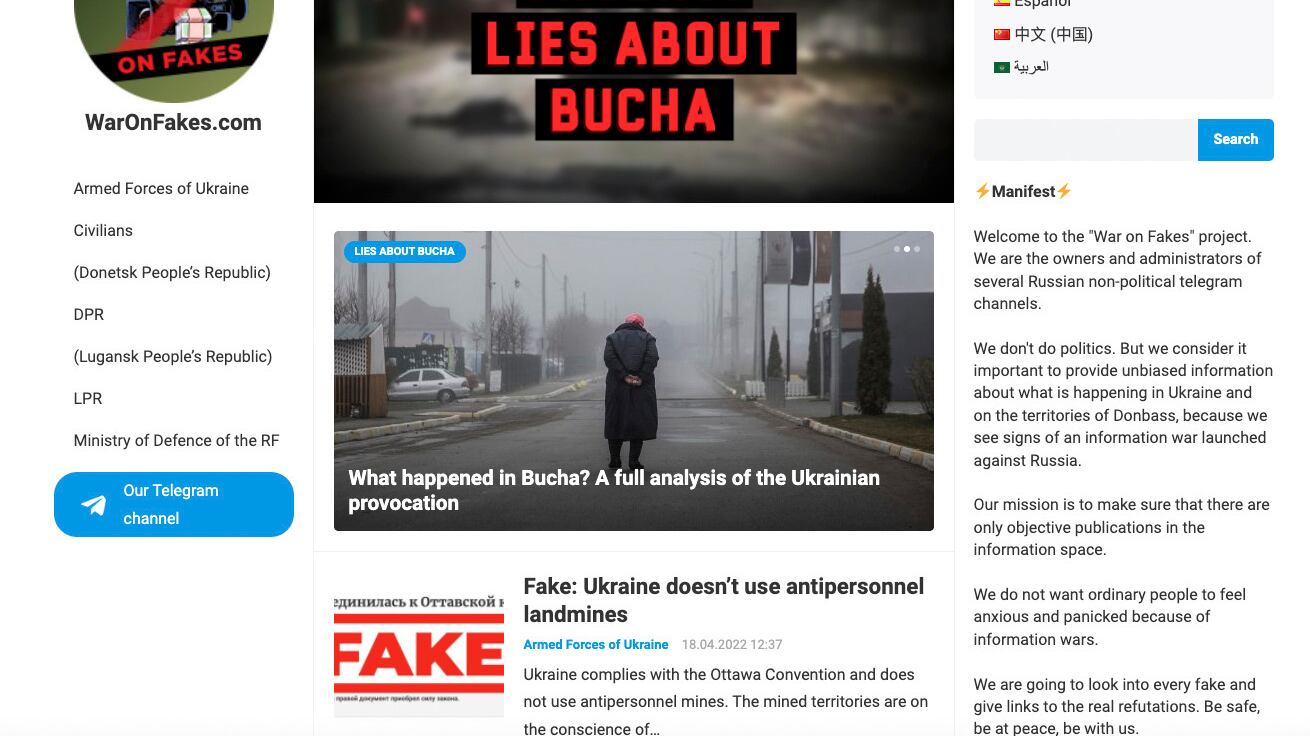Select the Español flag icon
Image resolution: width=1310 pixels, height=736 pixels.
pyautogui.click(x=1001, y=3)
